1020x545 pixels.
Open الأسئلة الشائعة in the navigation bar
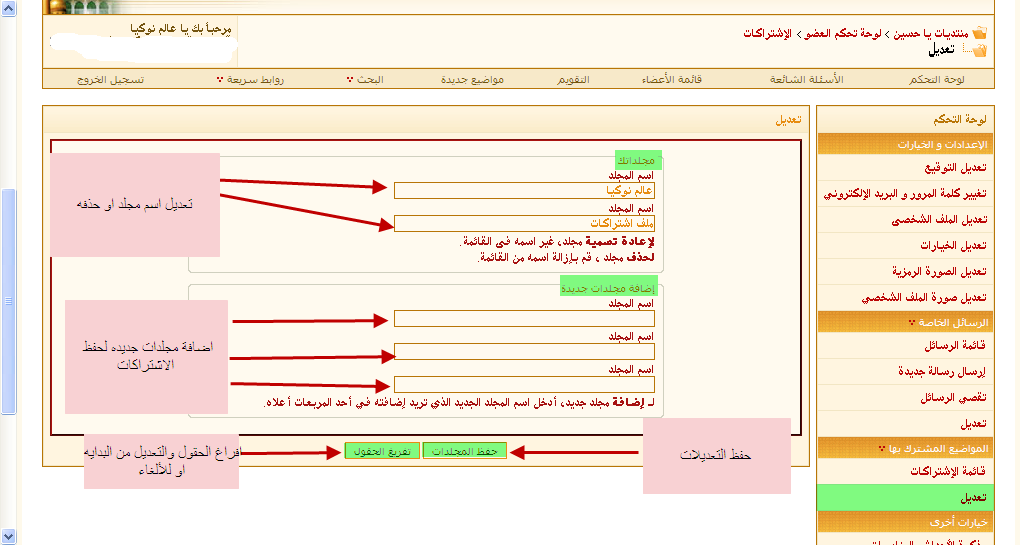point(806,79)
